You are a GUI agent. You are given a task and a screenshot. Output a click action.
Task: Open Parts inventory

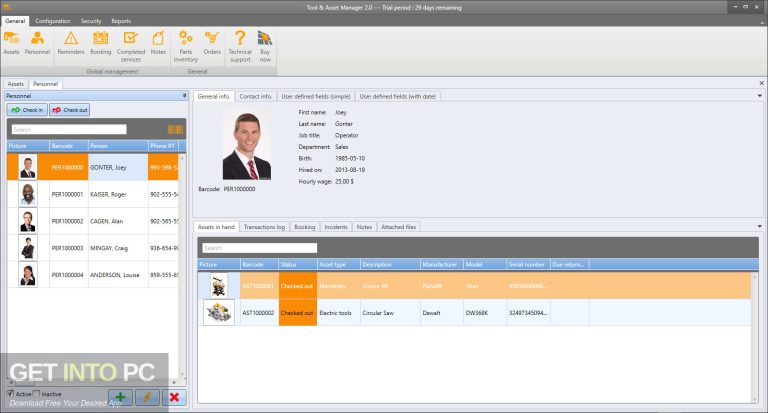click(186, 42)
